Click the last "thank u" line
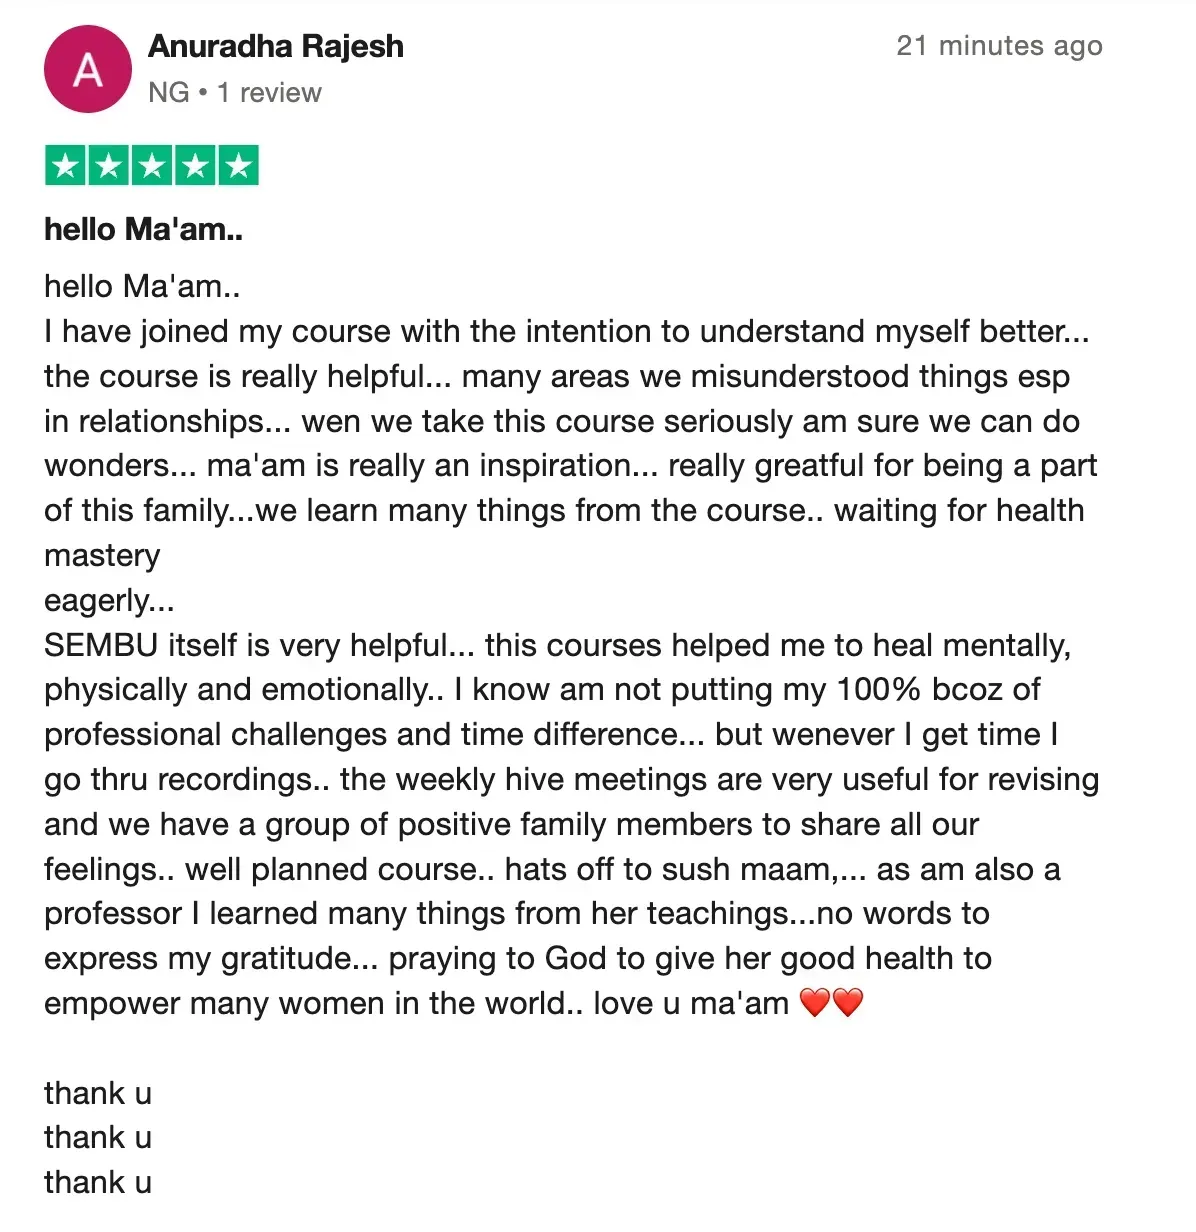Screen dimensions: 1196x1232 pos(98,1183)
